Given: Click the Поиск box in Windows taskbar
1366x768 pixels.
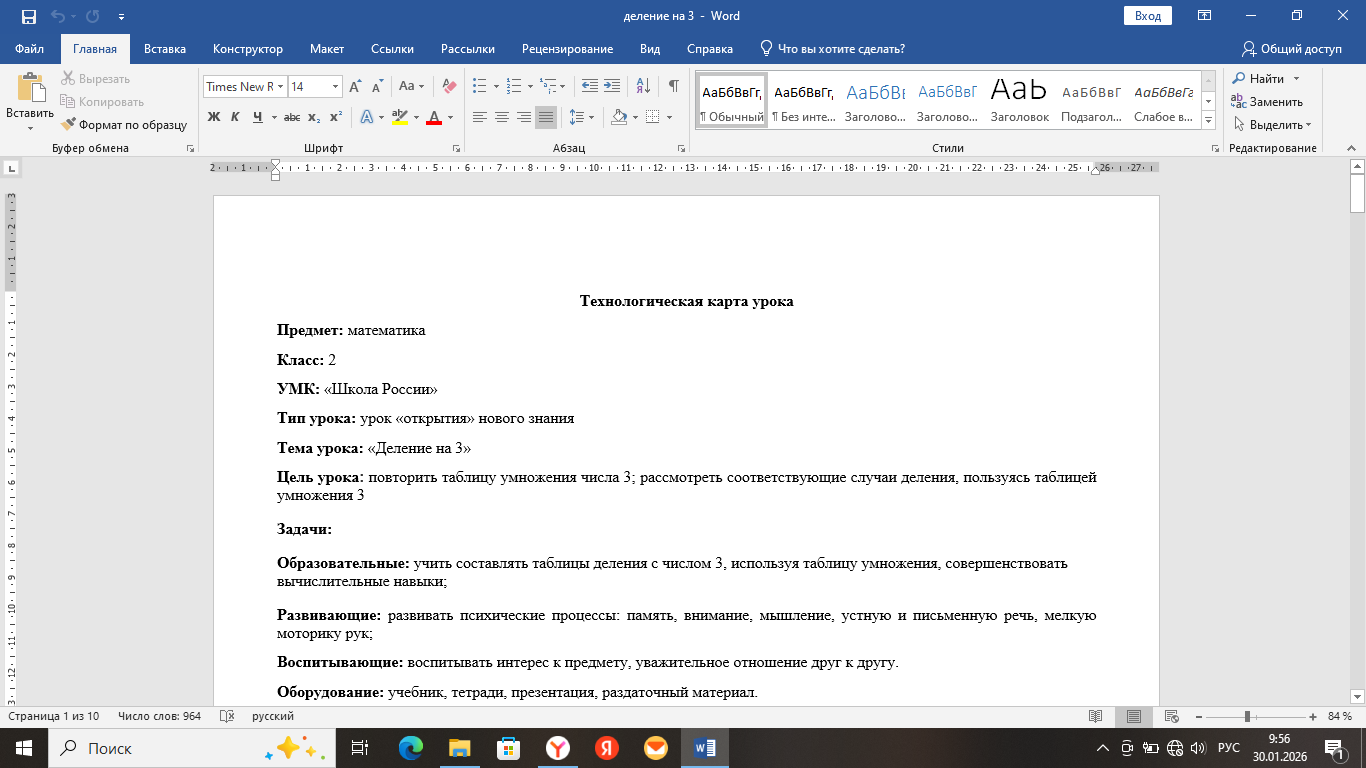Looking at the screenshot, I should pyautogui.click(x=150, y=748).
